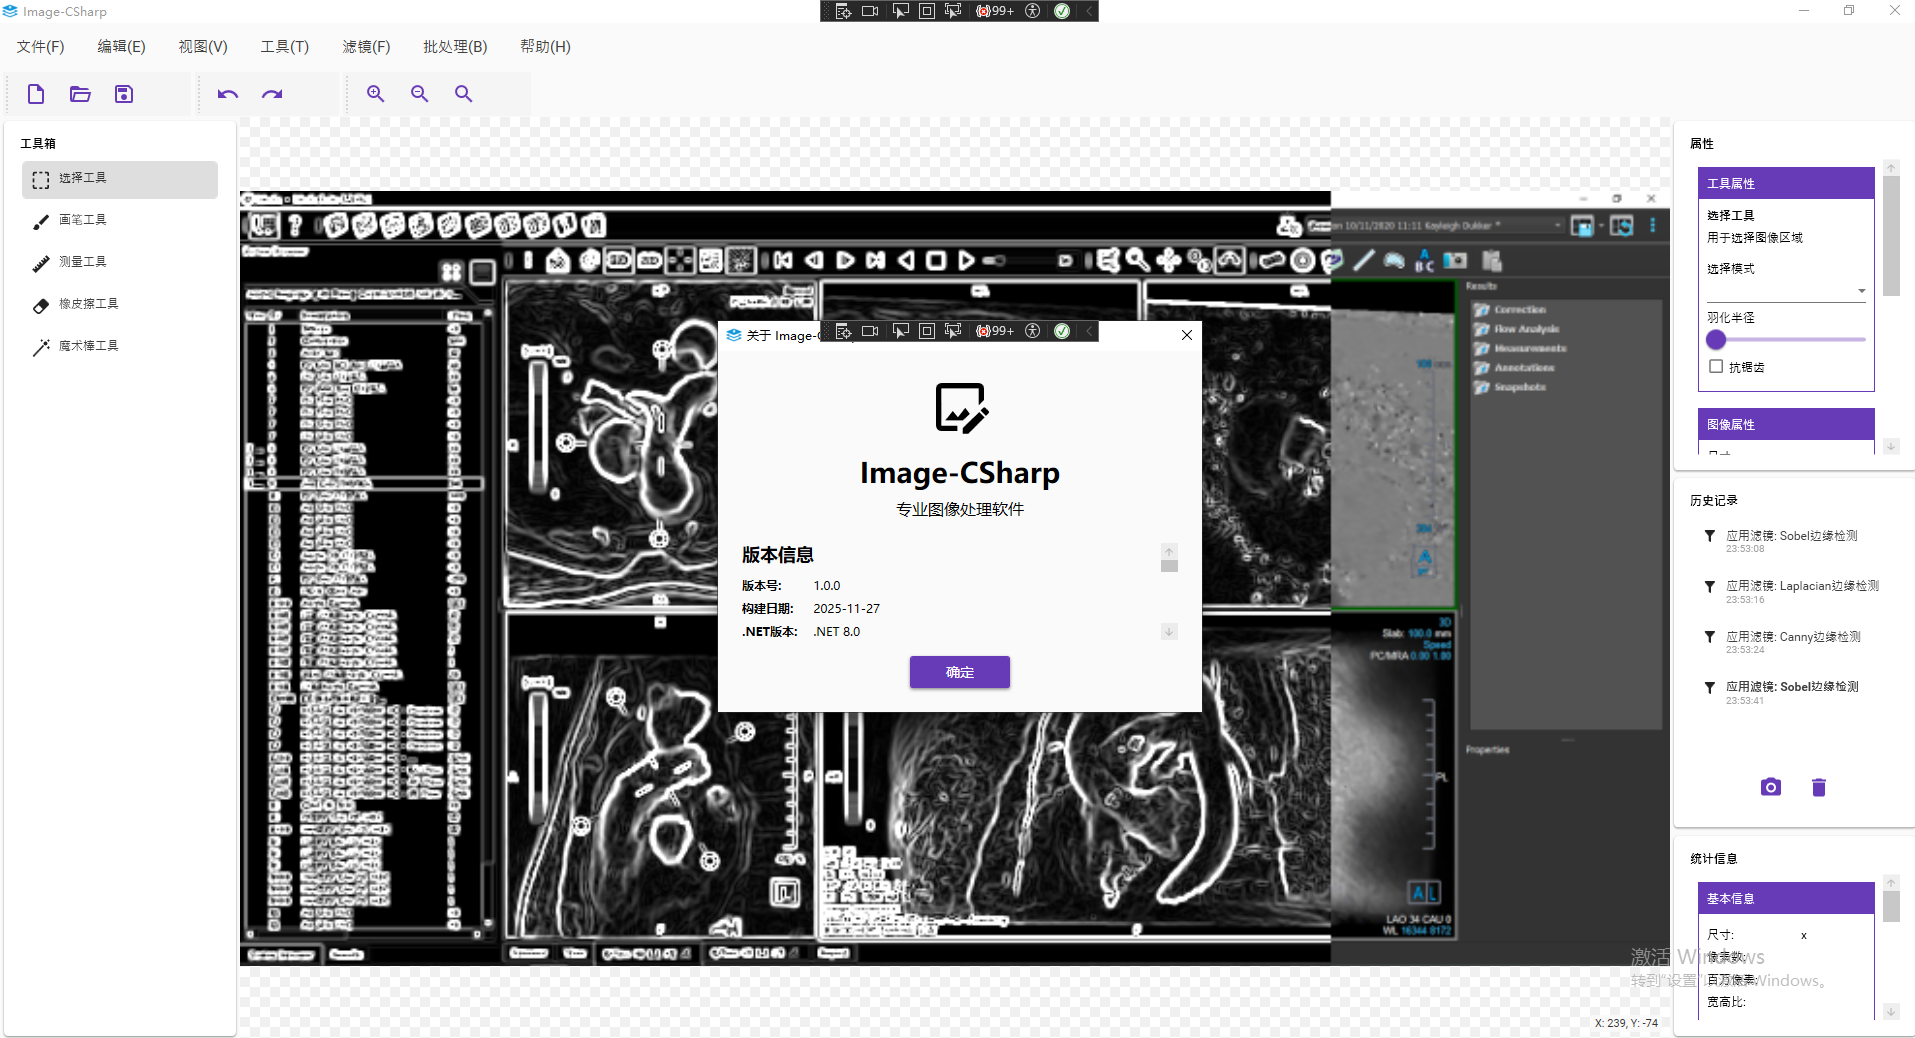Click the 属性 panel scrollbar thumb
The width and height of the screenshot is (1915, 1038).
(x=1891, y=237)
